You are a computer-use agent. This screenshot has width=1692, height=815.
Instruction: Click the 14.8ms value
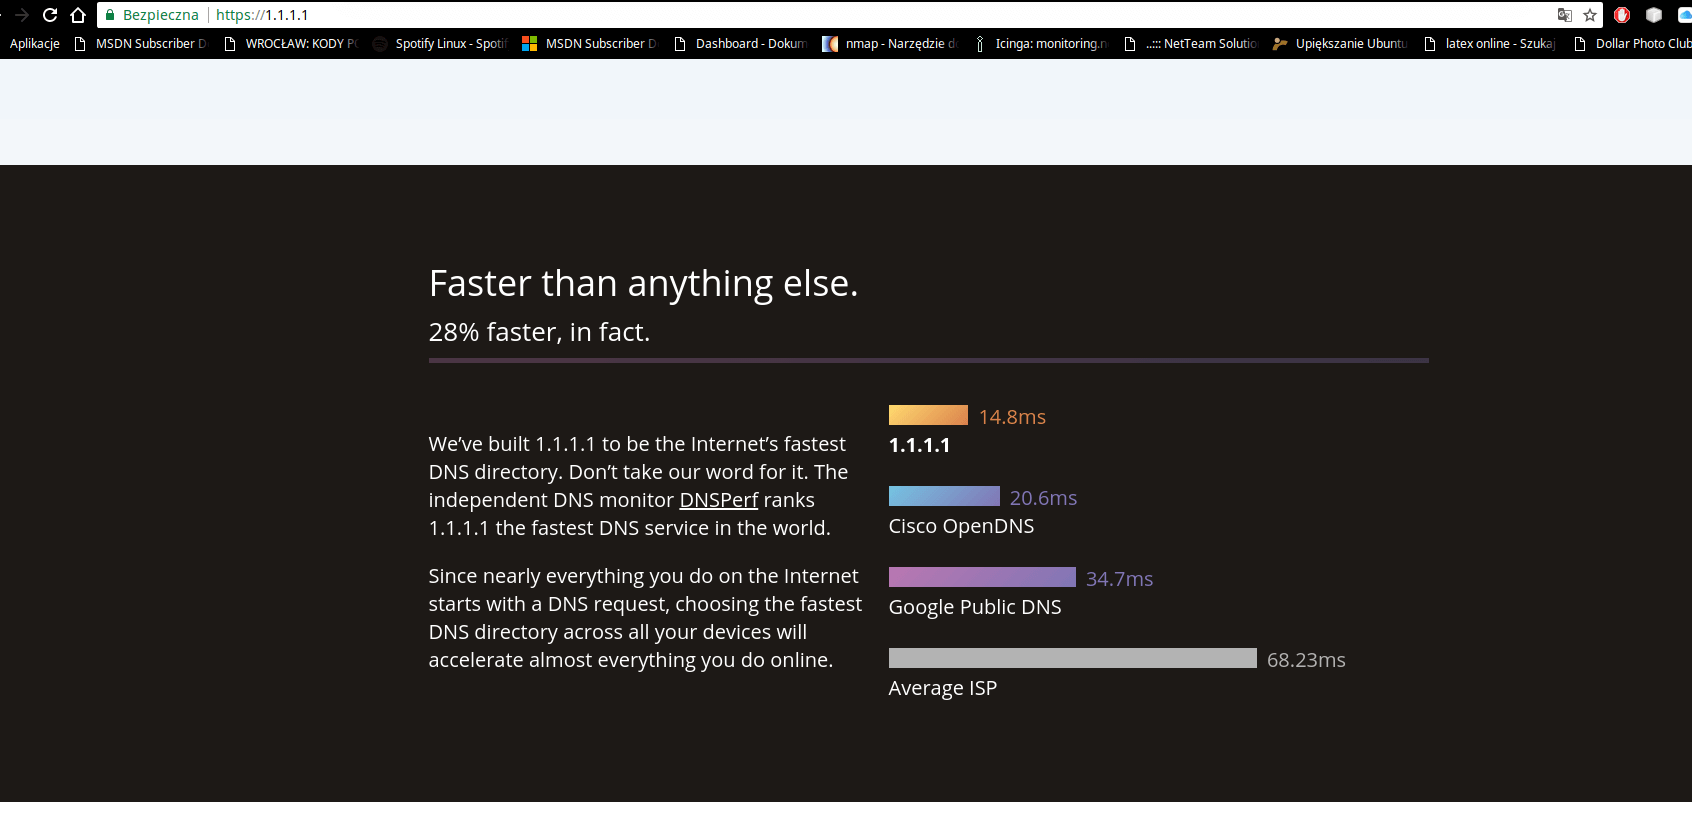coord(1012,417)
